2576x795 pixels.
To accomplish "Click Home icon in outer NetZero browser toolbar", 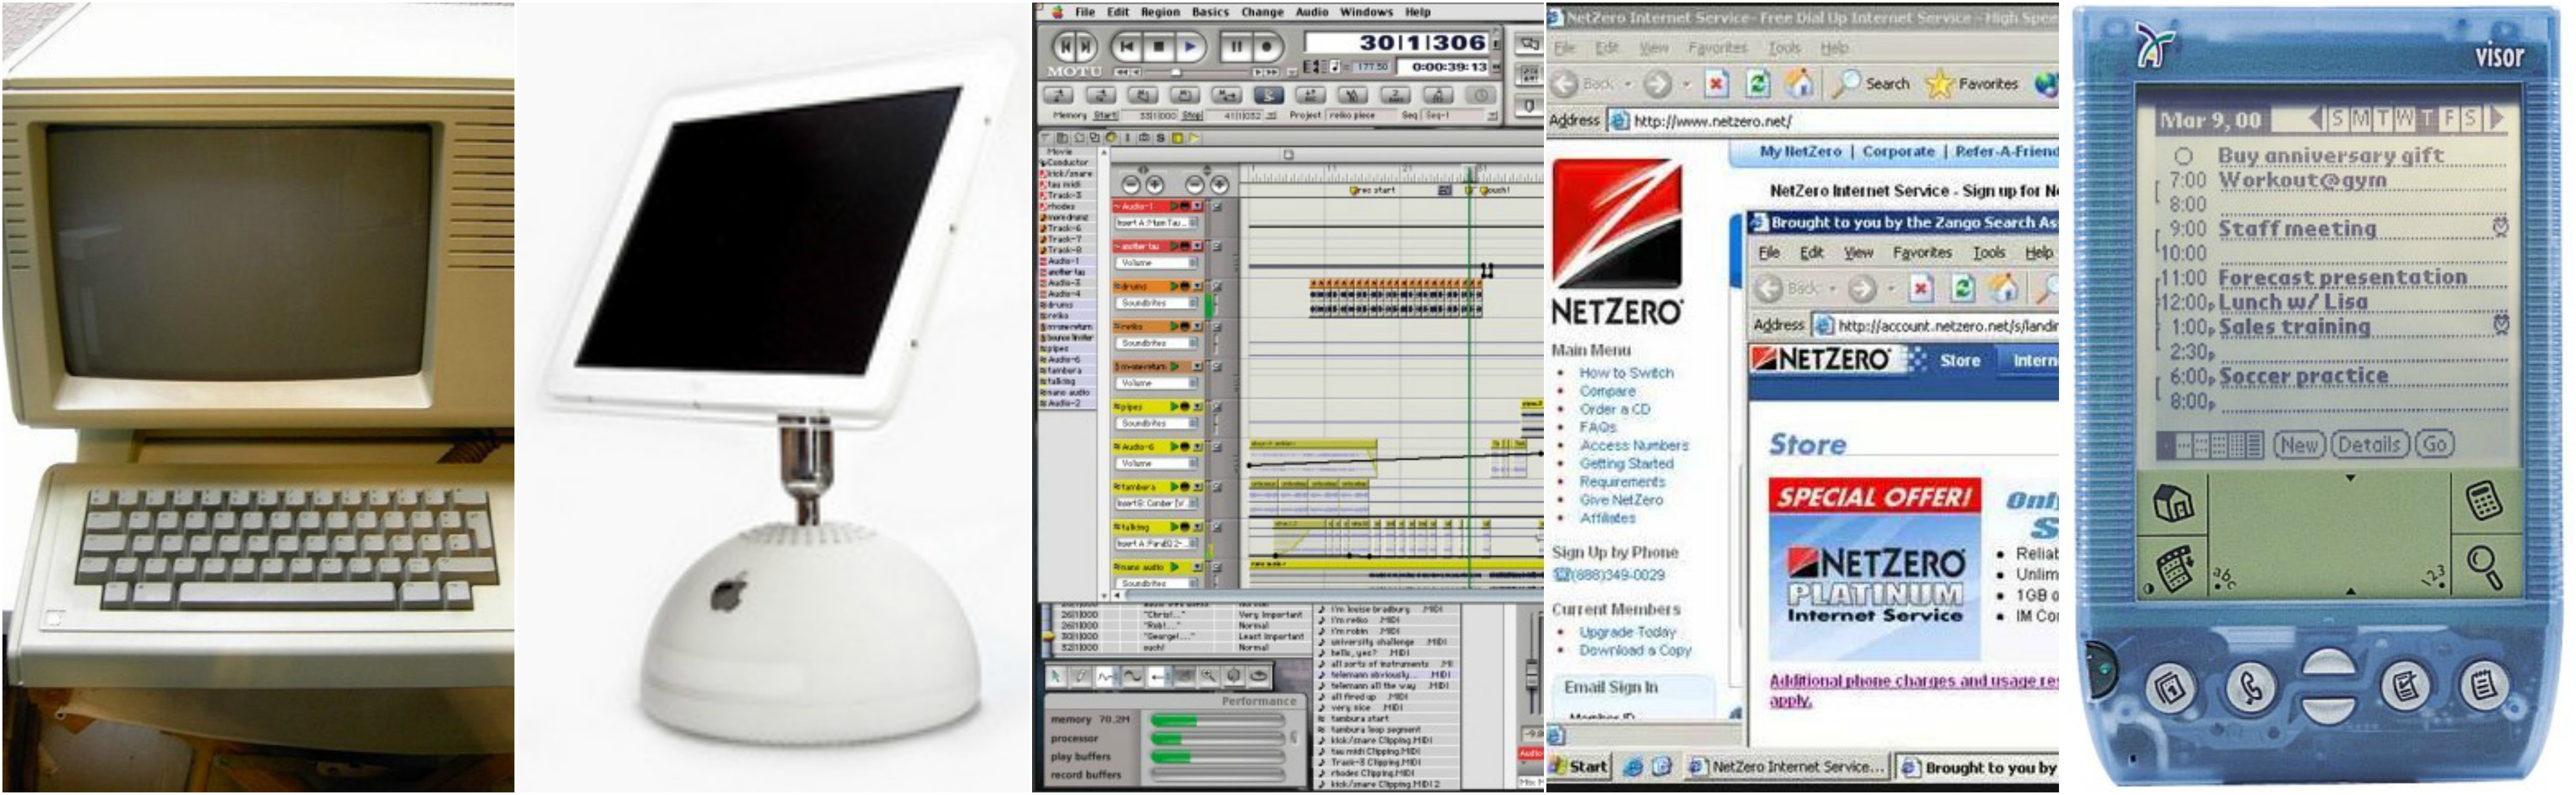I will click(1800, 84).
